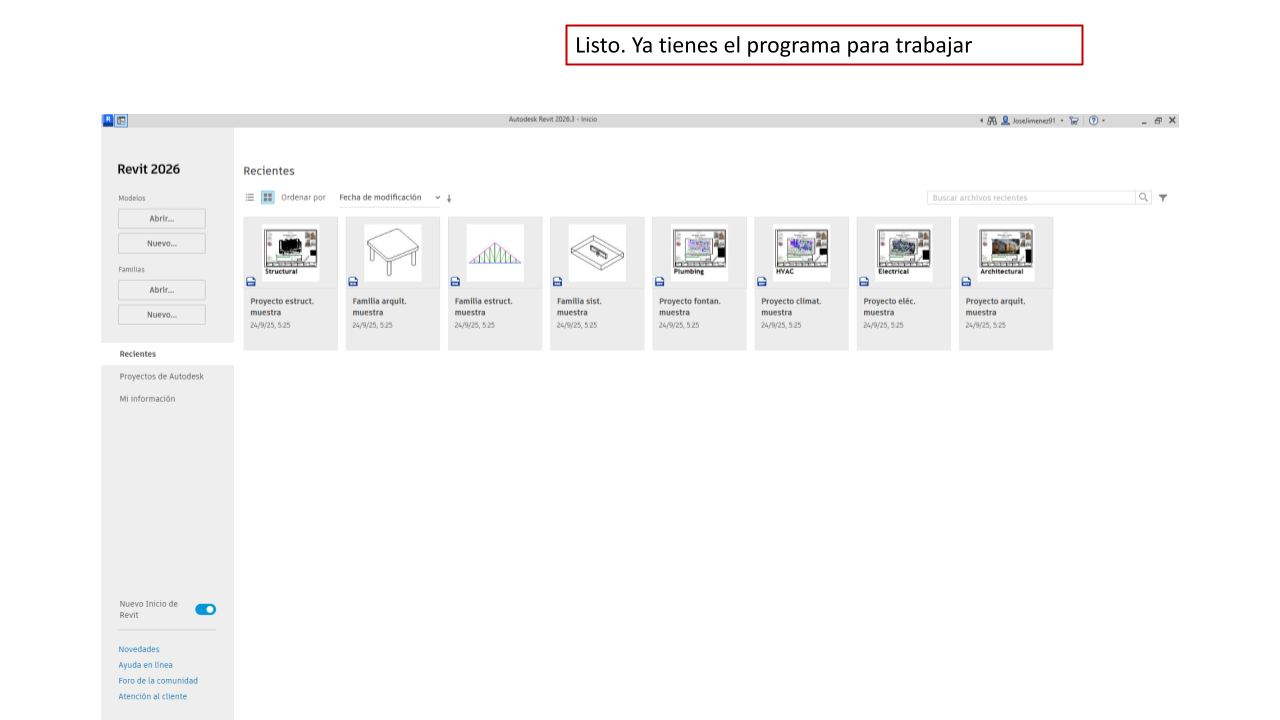
Task: Click Nuevo under Modelos
Action: tap(162, 243)
